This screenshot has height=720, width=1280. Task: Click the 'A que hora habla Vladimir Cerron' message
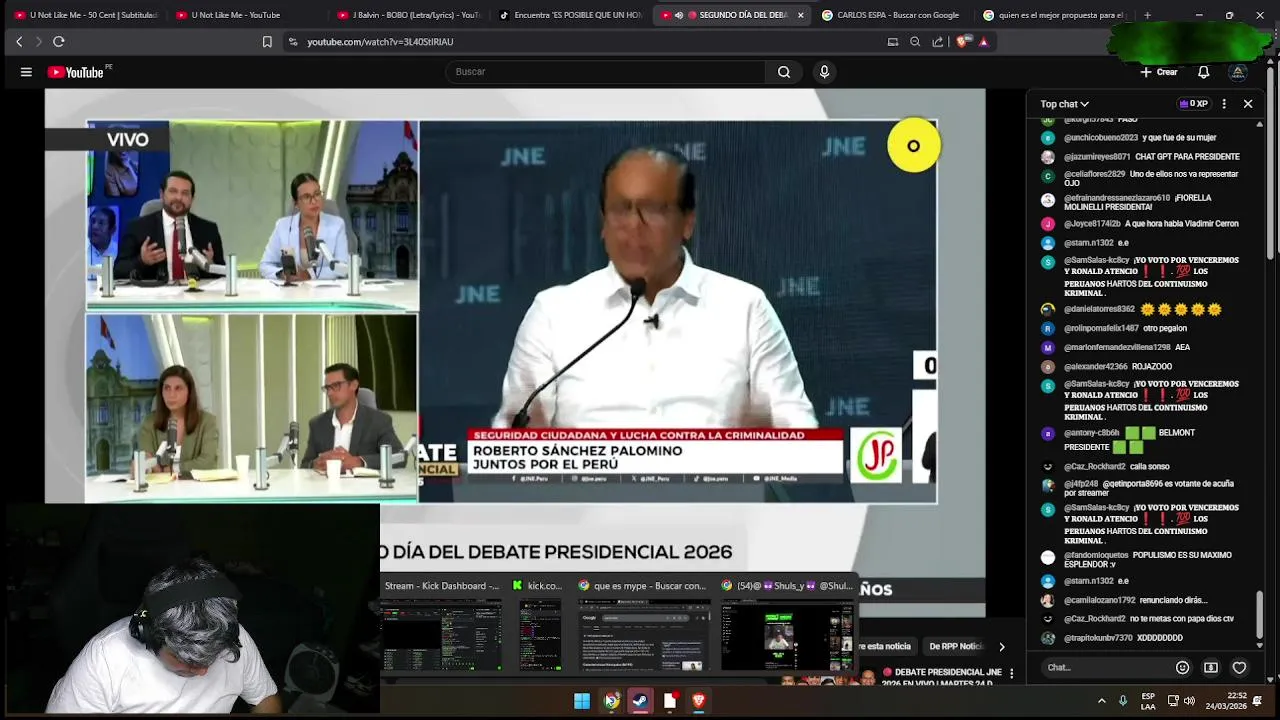(x=1181, y=224)
